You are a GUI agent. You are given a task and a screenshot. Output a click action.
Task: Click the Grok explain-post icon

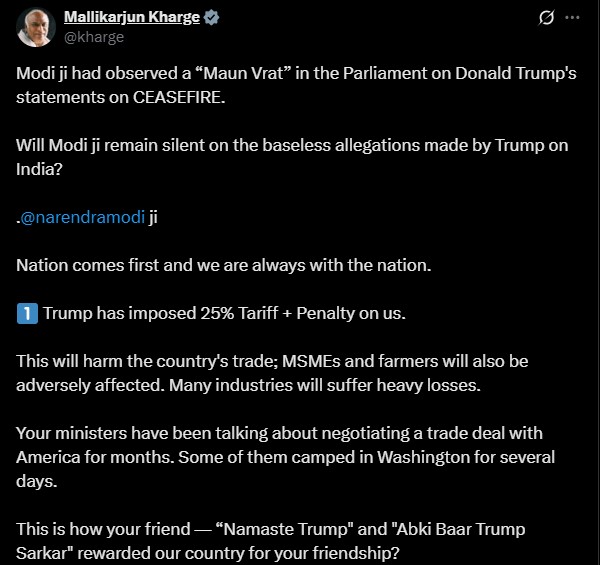pos(547,17)
